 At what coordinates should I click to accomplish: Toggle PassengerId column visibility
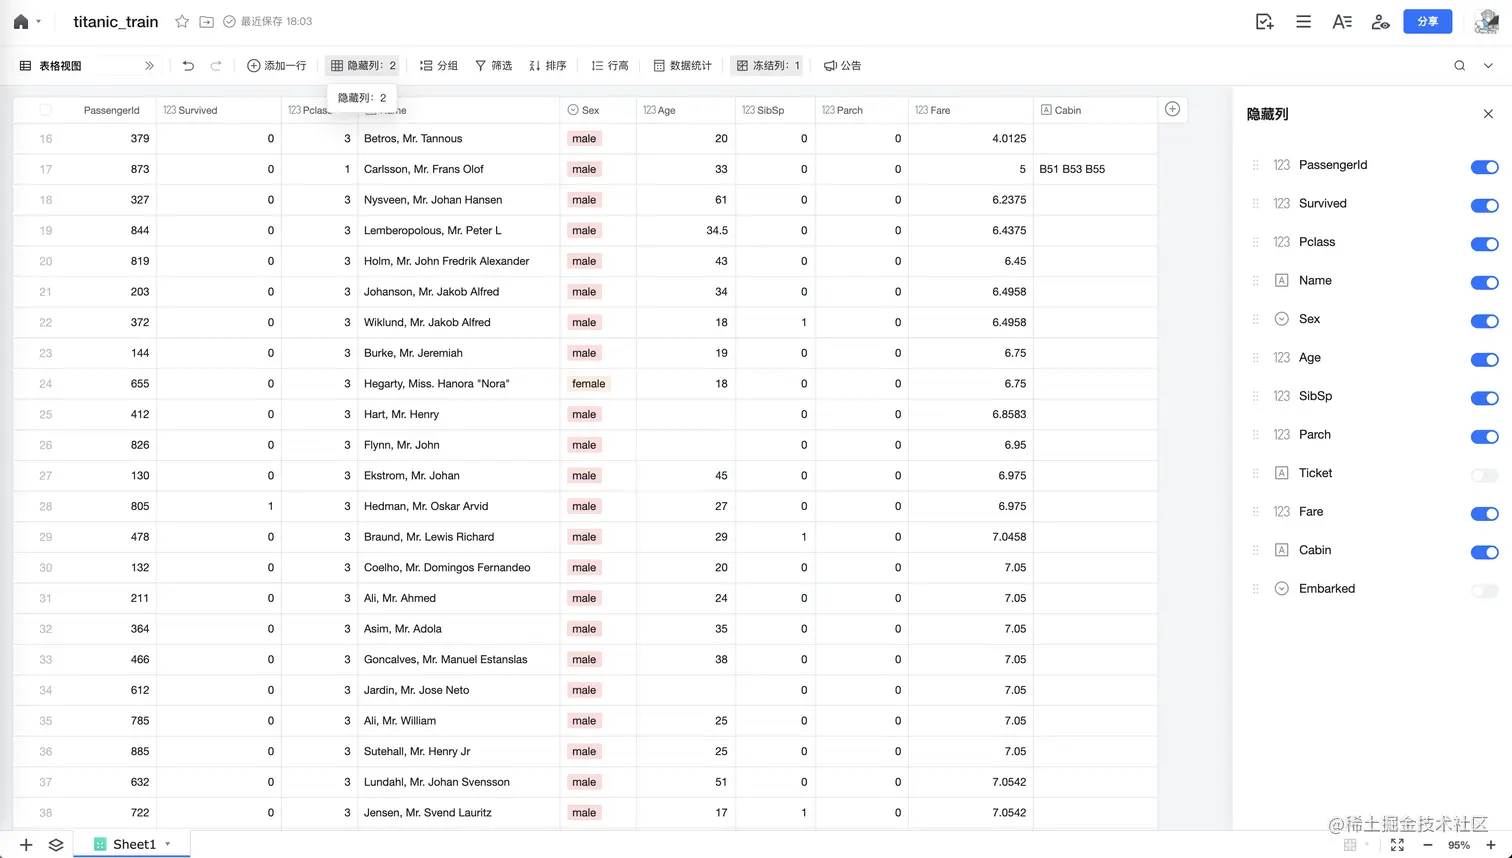click(1484, 167)
